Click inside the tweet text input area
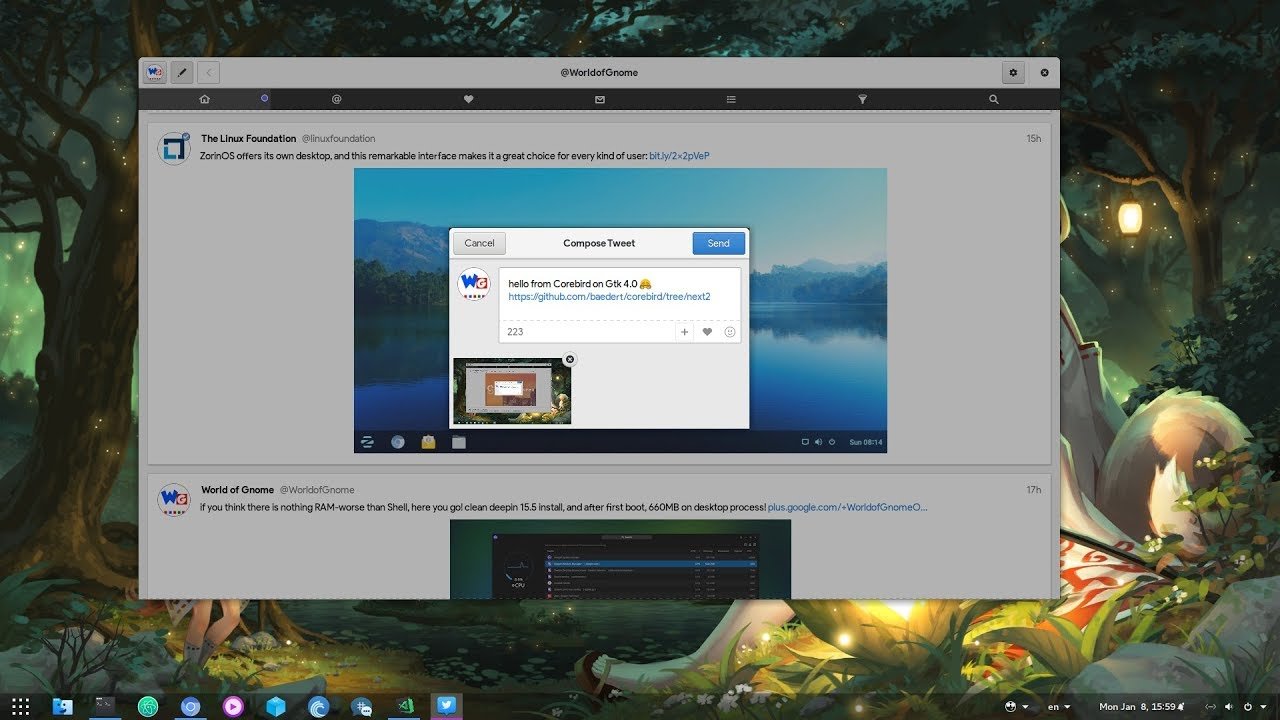 tap(620, 294)
